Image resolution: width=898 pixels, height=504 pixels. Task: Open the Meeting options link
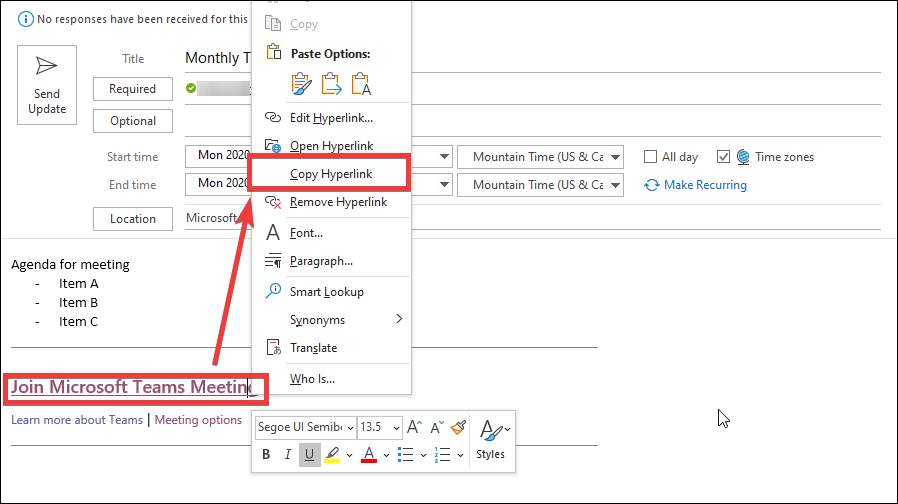click(x=198, y=420)
